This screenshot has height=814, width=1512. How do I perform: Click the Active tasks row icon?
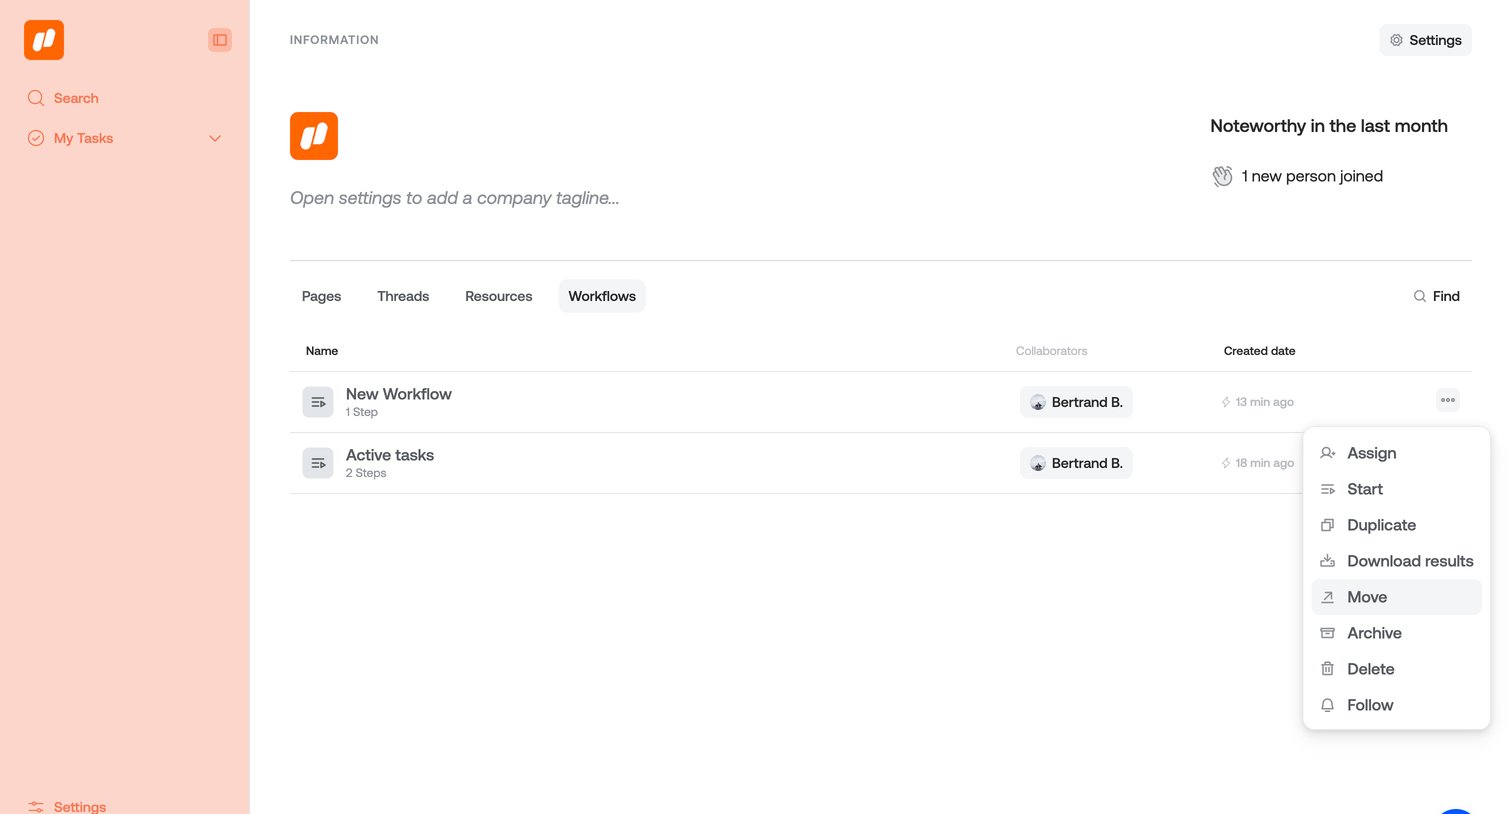click(318, 463)
